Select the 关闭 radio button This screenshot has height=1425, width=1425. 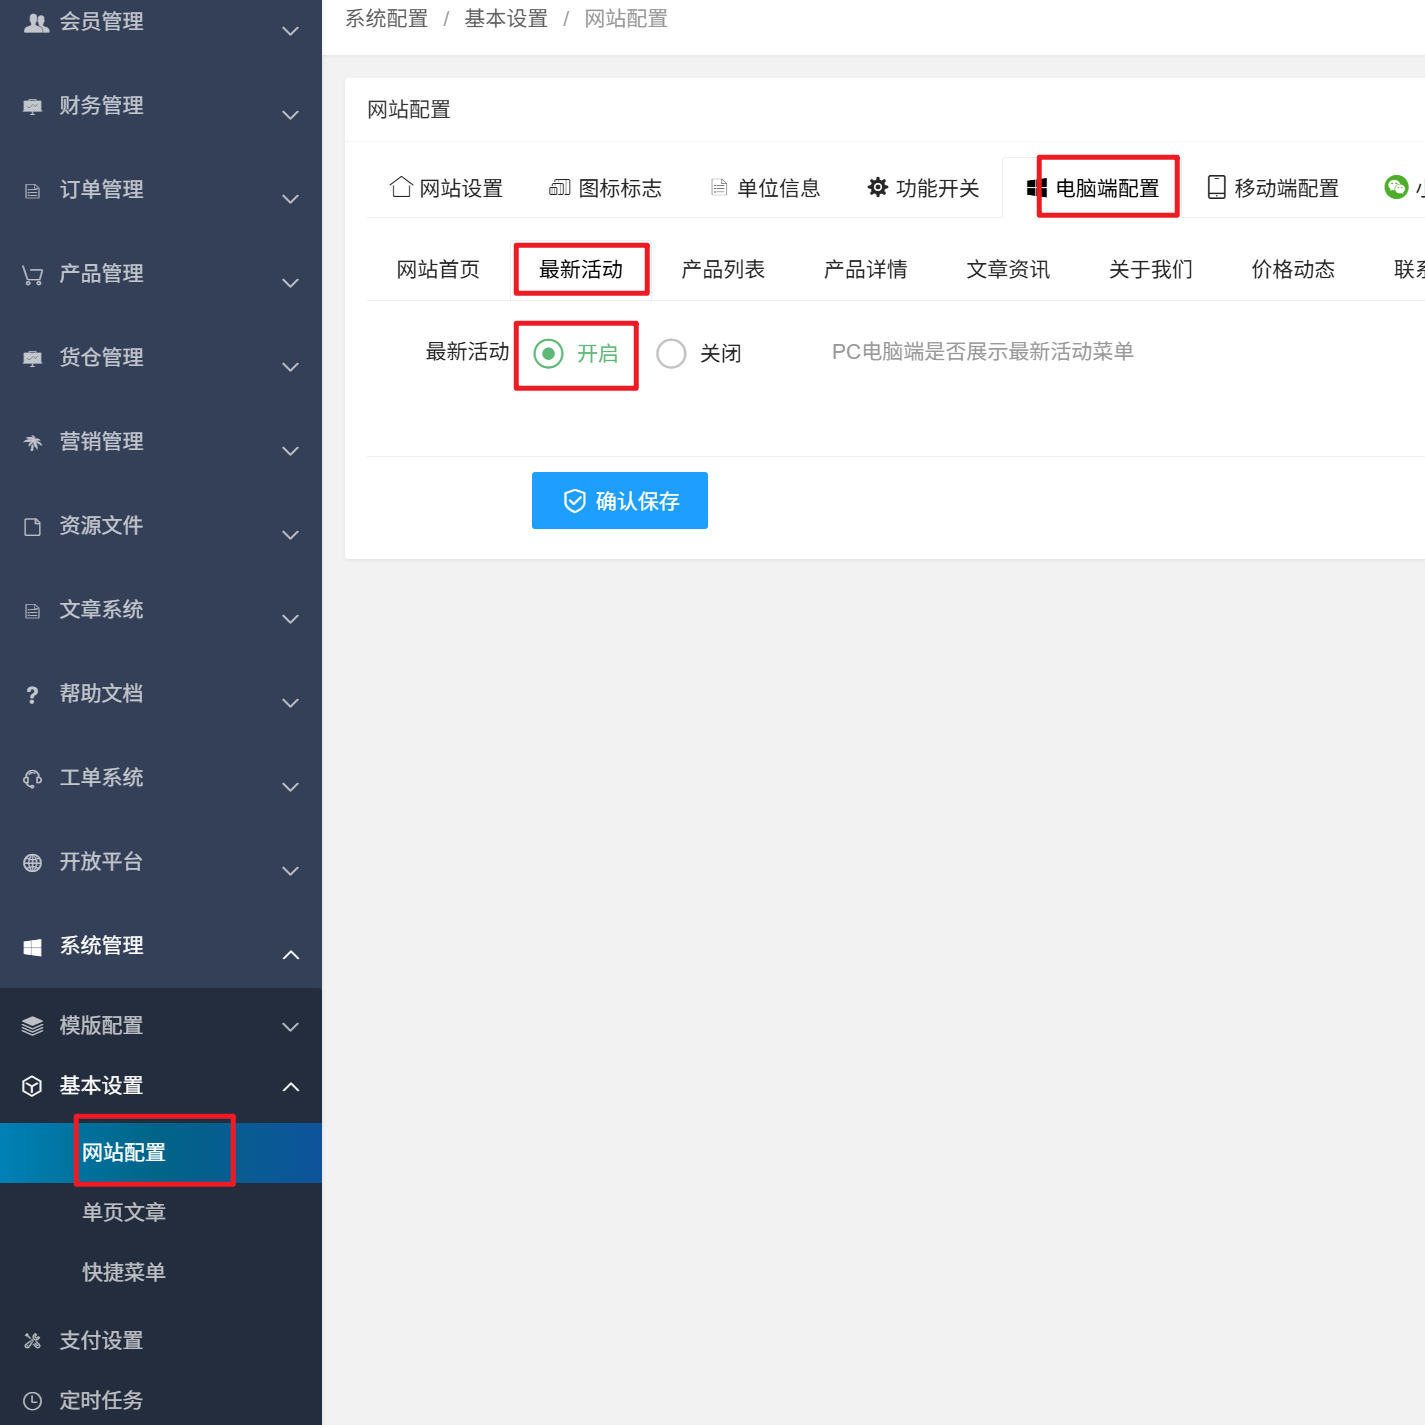pyautogui.click(x=671, y=353)
